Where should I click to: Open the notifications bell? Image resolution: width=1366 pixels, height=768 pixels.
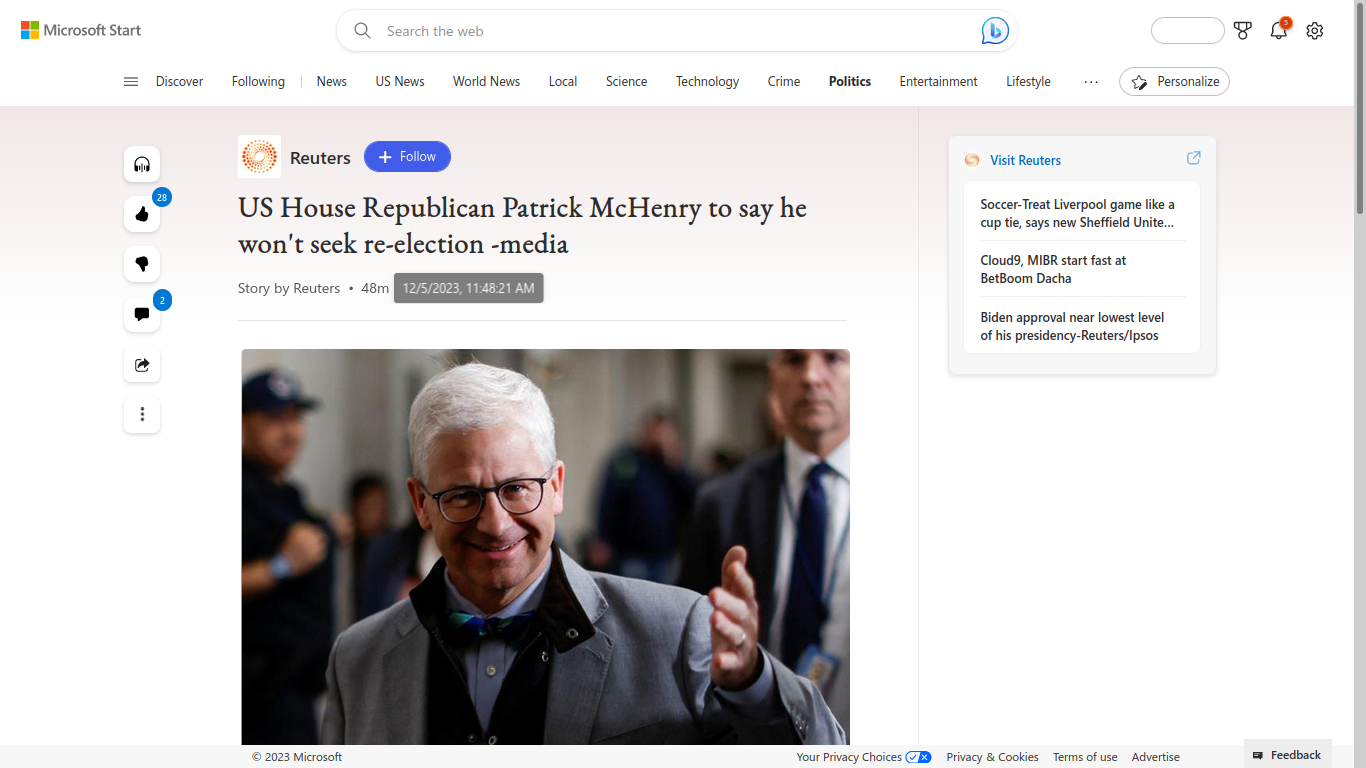[x=1279, y=31]
